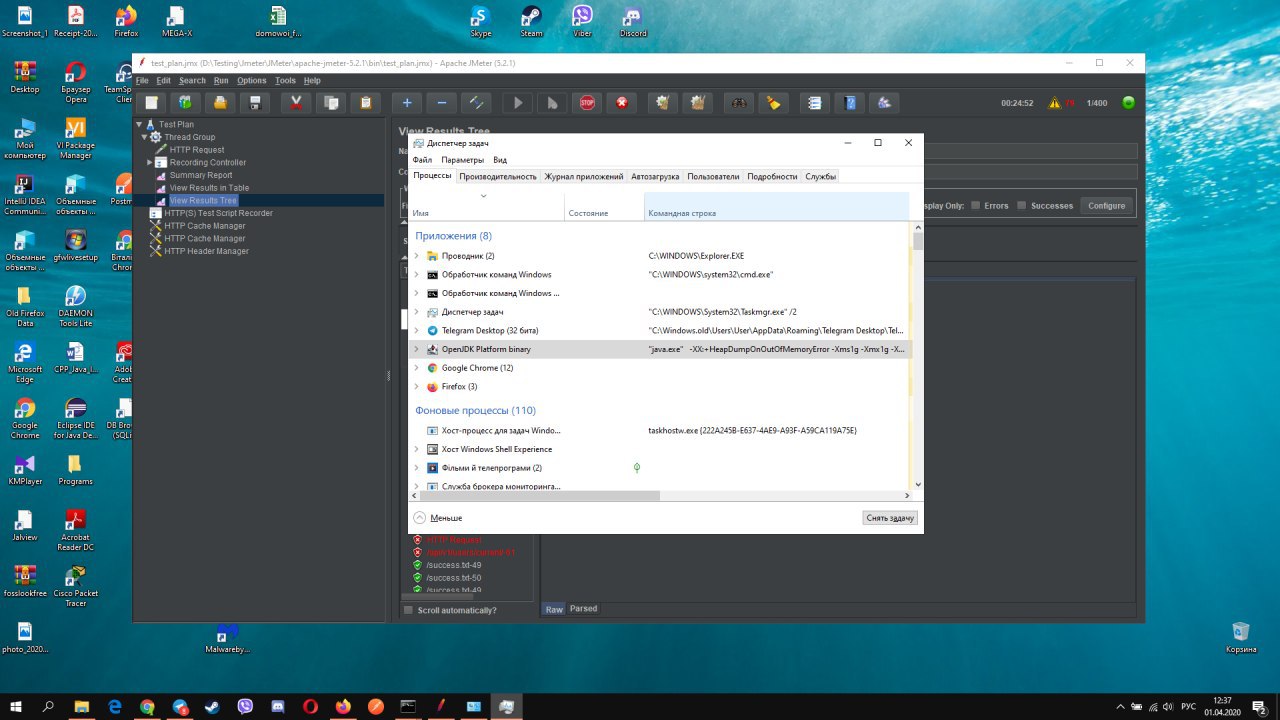This screenshot has width=1280, height=720.
Task: Open JMeter Help question mark icon
Action: coord(849,102)
